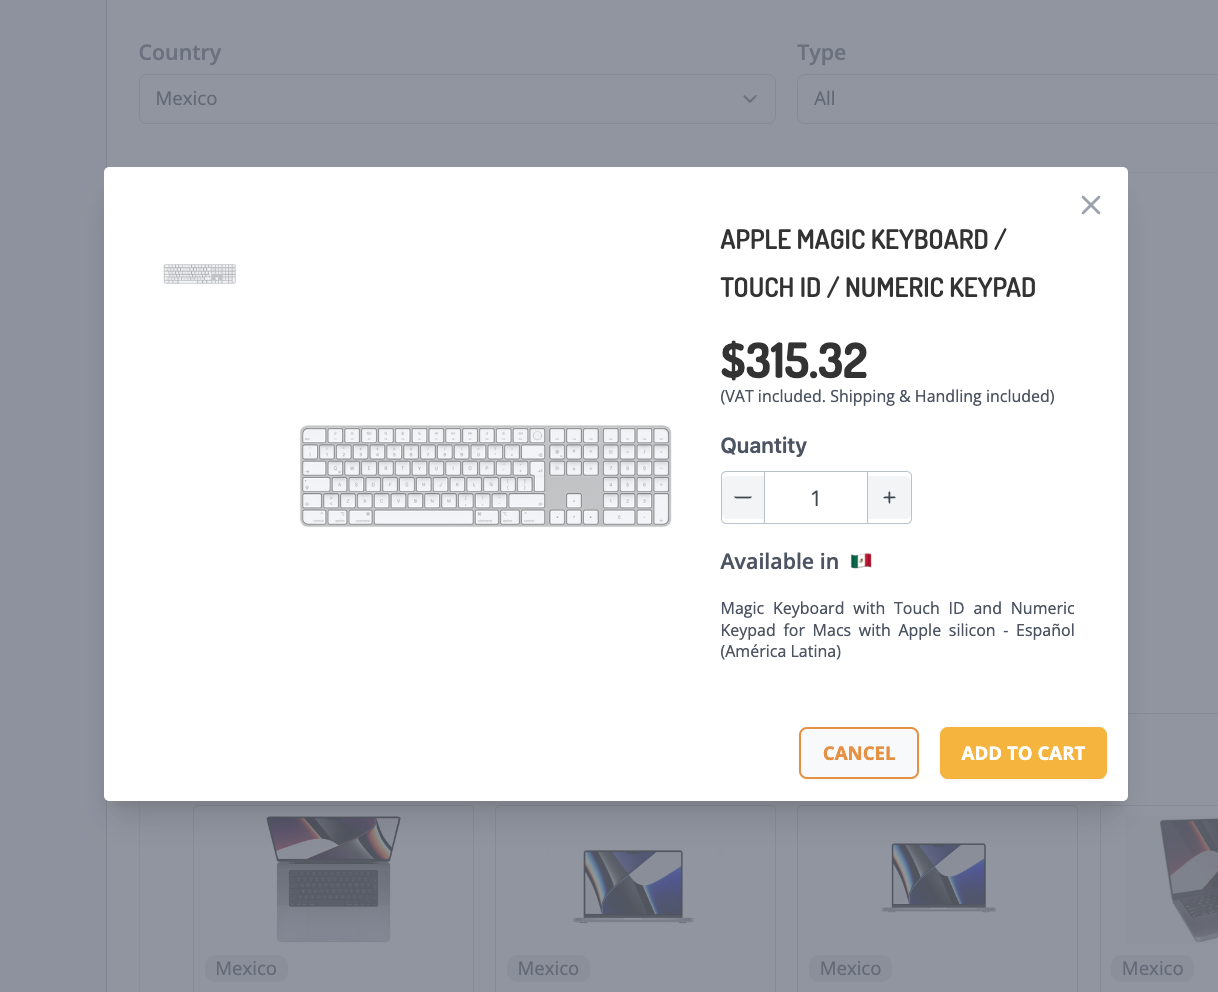Click the large Magic Keyboard product image

click(485, 476)
